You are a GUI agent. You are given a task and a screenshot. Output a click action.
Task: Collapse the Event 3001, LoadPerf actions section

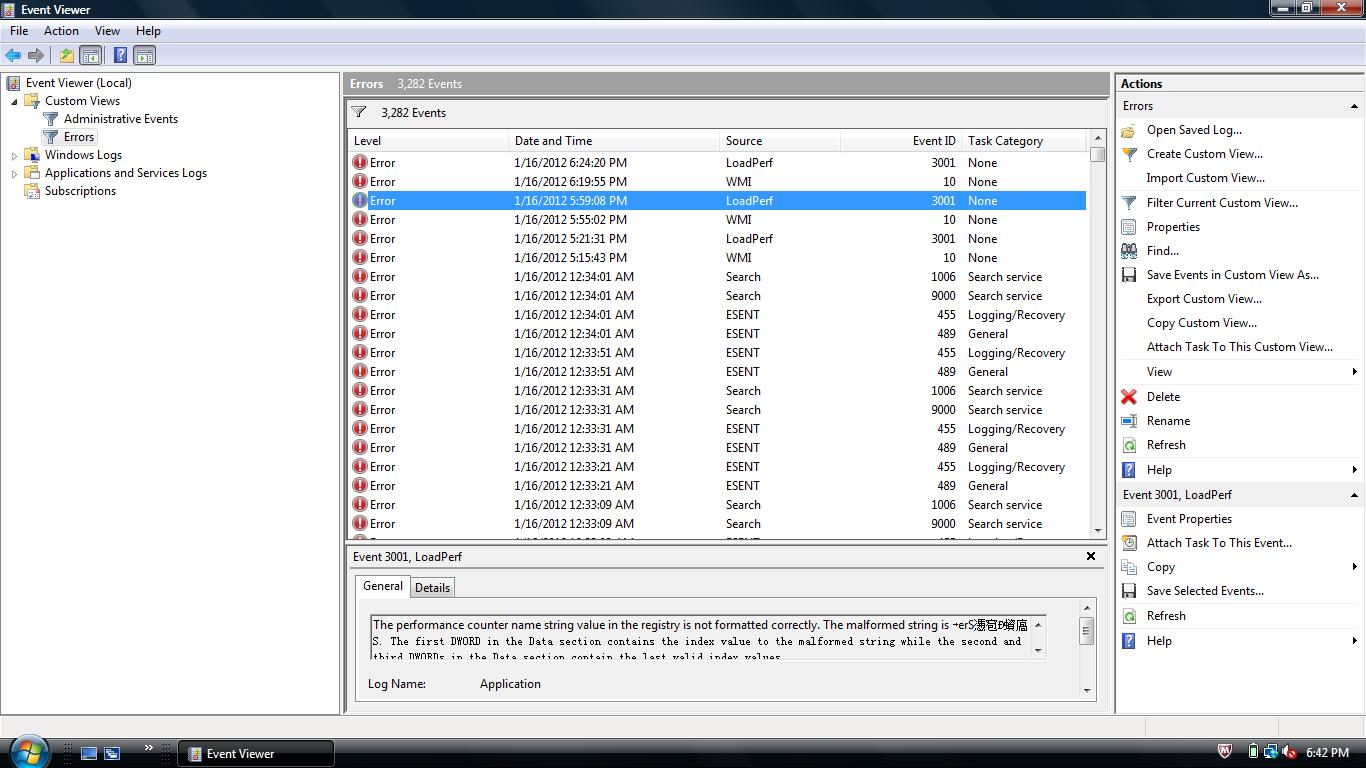1354,495
